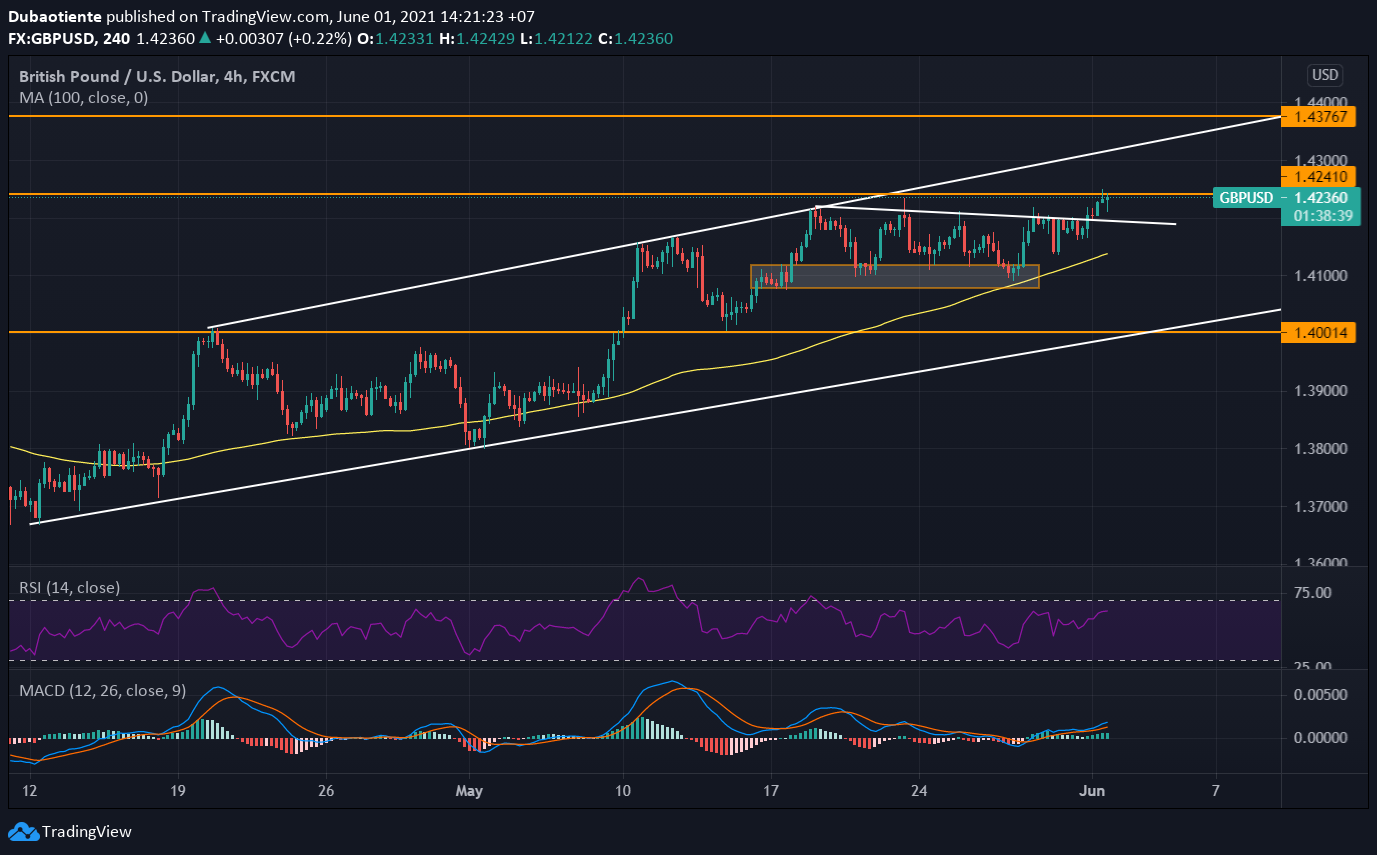The image size is (1377, 855).
Task: Click the '17' date on time axis
Action: point(772,791)
